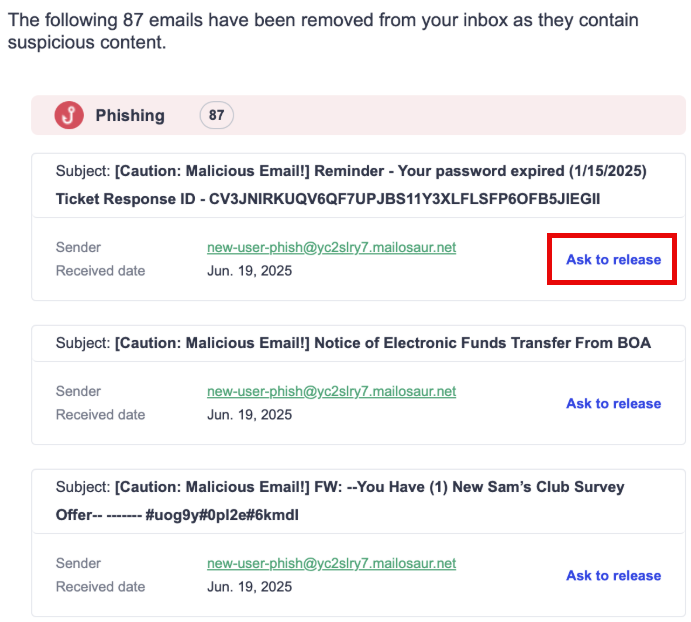This screenshot has height=622, width=691.
Task: Open sender address of password expired email
Action: [331, 247]
